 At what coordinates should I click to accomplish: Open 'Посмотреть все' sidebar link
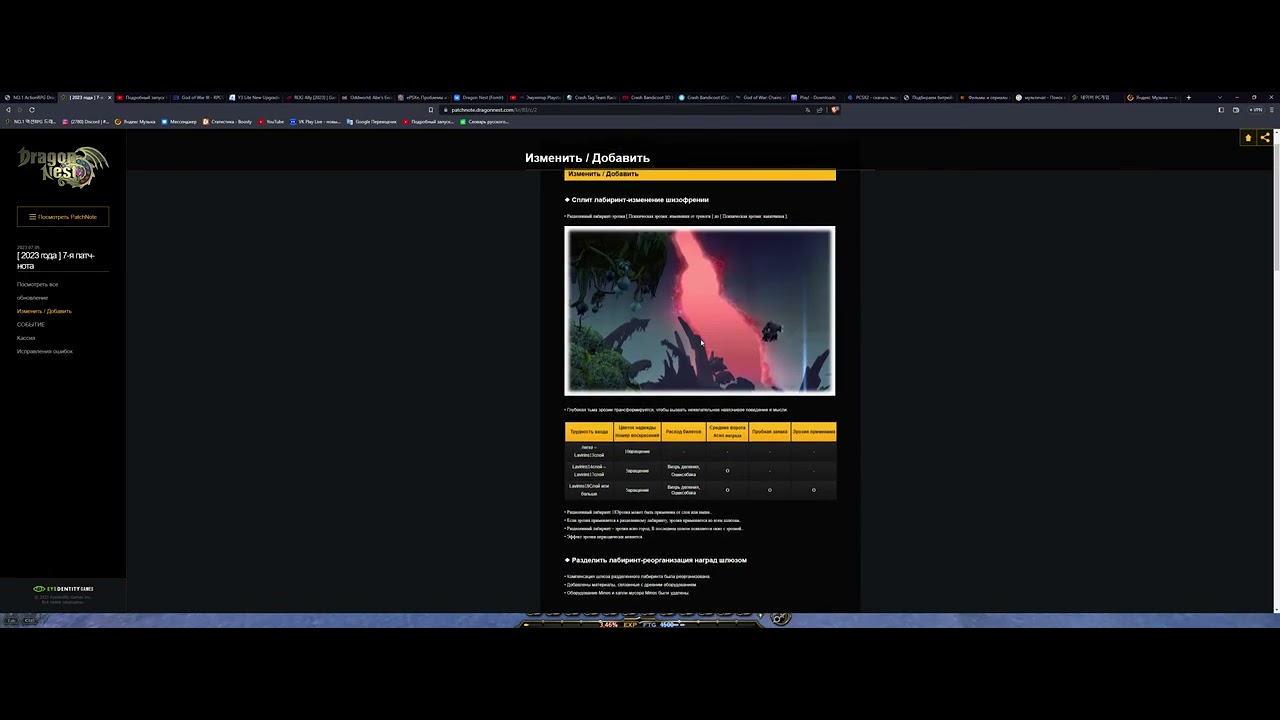coord(37,284)
